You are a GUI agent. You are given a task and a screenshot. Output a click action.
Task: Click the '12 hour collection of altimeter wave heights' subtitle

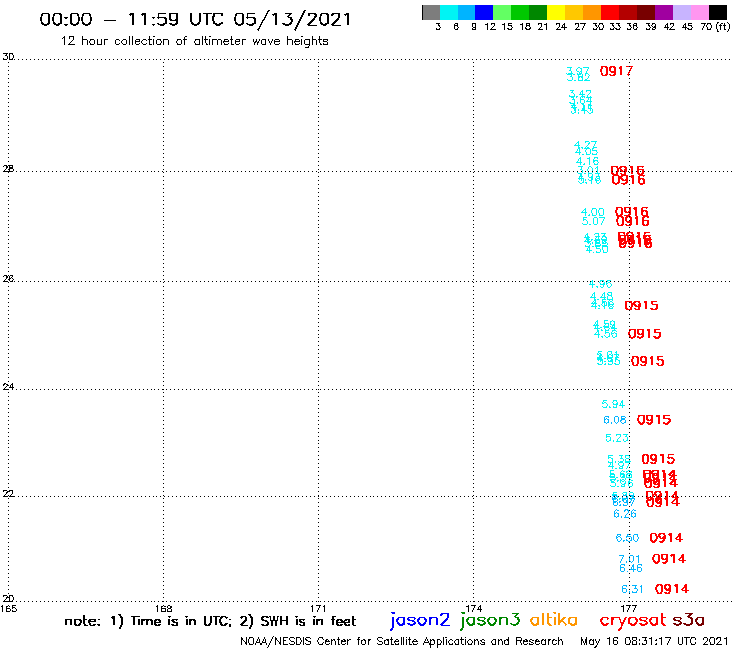194,41
